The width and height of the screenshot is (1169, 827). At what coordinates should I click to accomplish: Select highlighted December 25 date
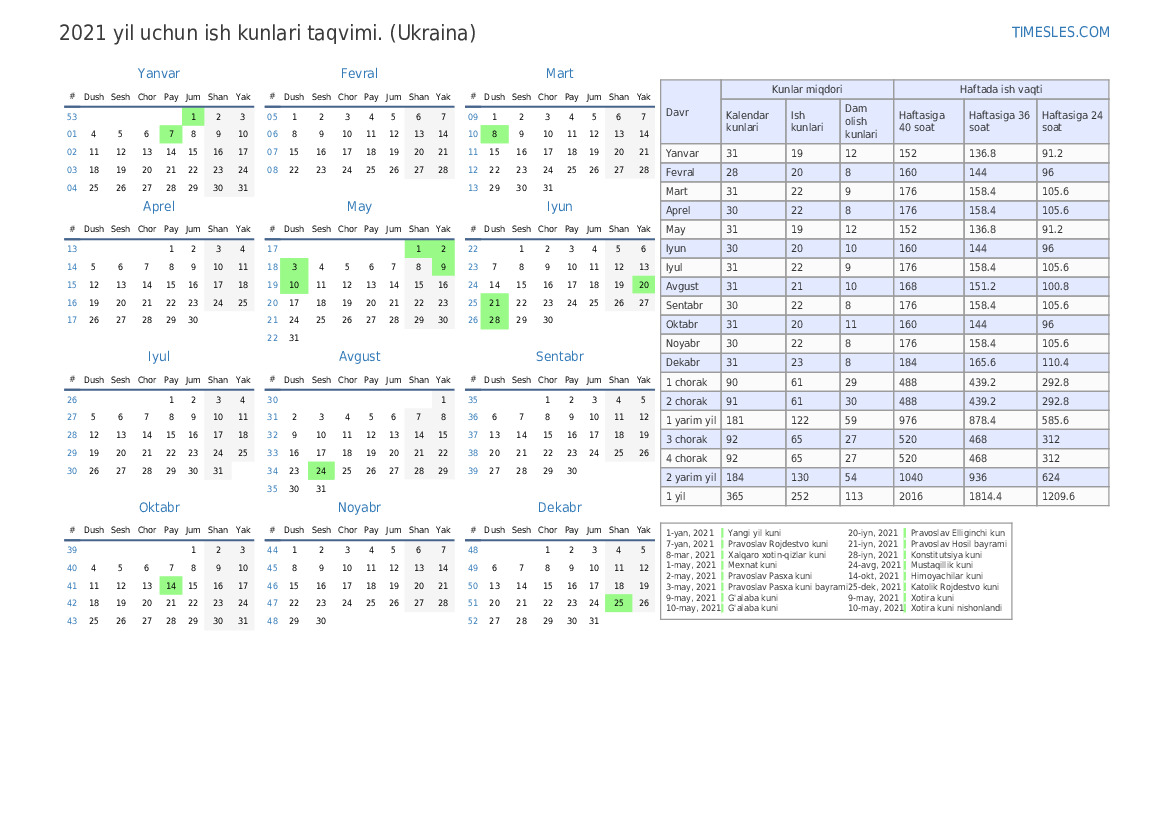point(619,603)
